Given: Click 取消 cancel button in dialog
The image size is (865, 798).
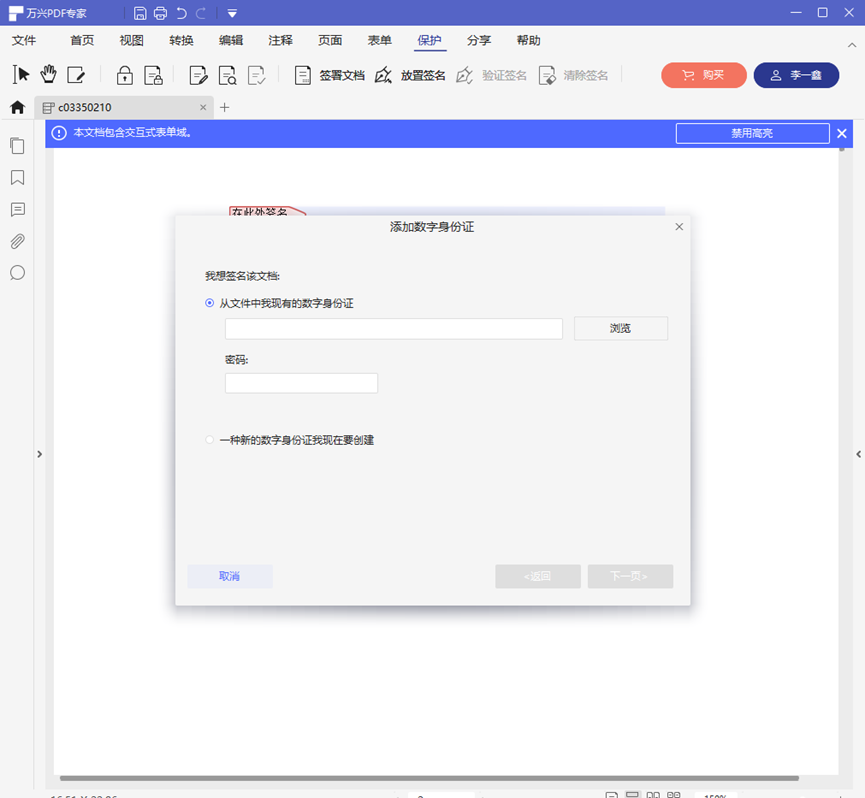Looking at the screenshot, I should 229,576.
